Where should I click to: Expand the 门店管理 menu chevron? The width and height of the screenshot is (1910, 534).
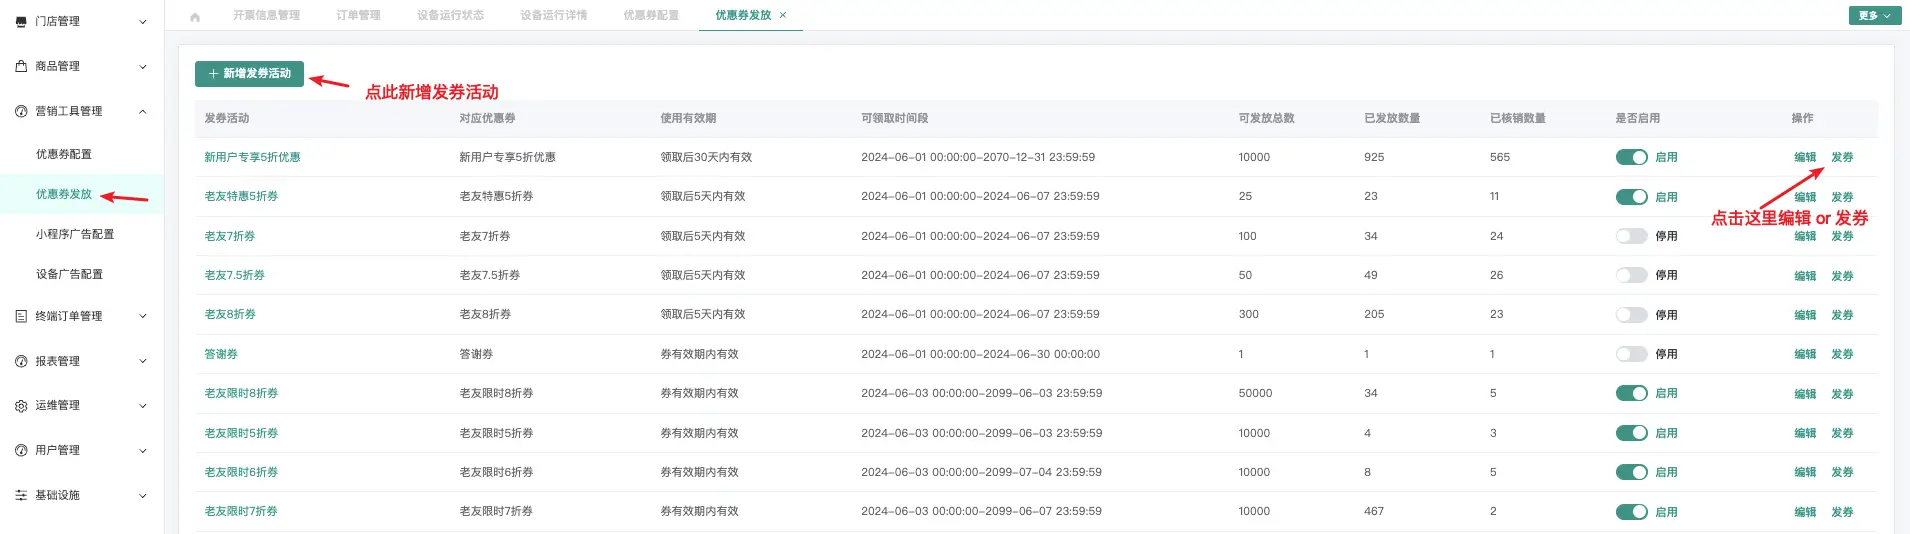pyautogui.click(x=143, y=22)
